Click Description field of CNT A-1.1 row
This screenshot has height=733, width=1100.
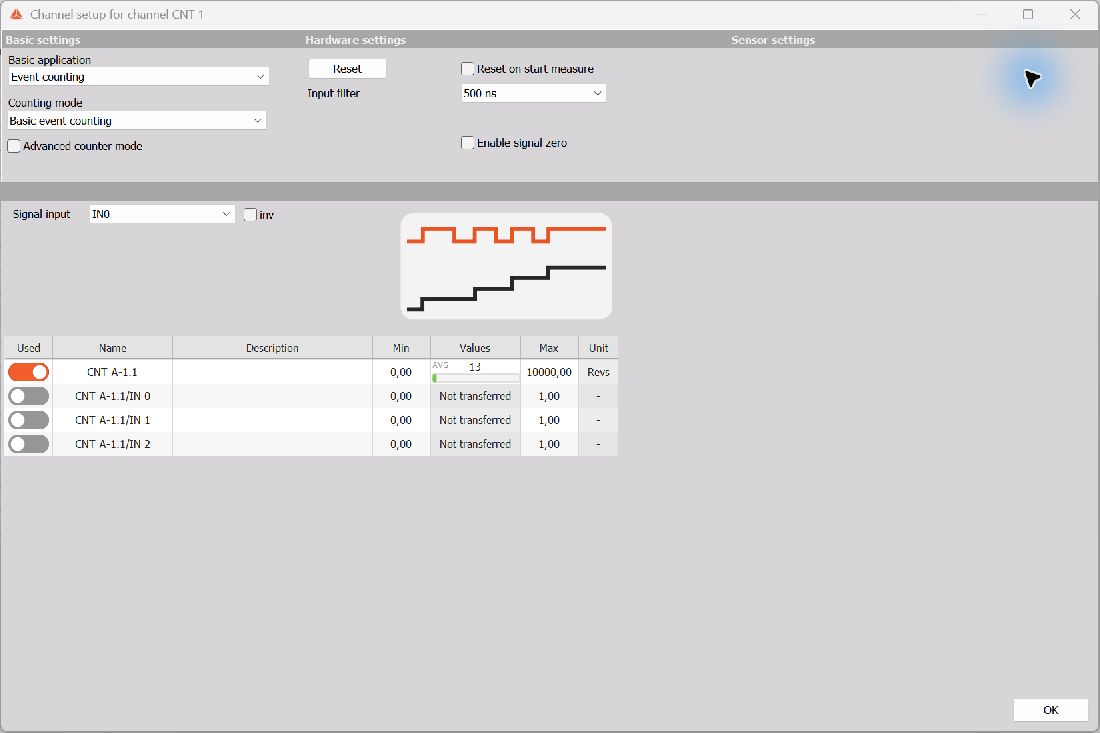[x=272, y=372]
